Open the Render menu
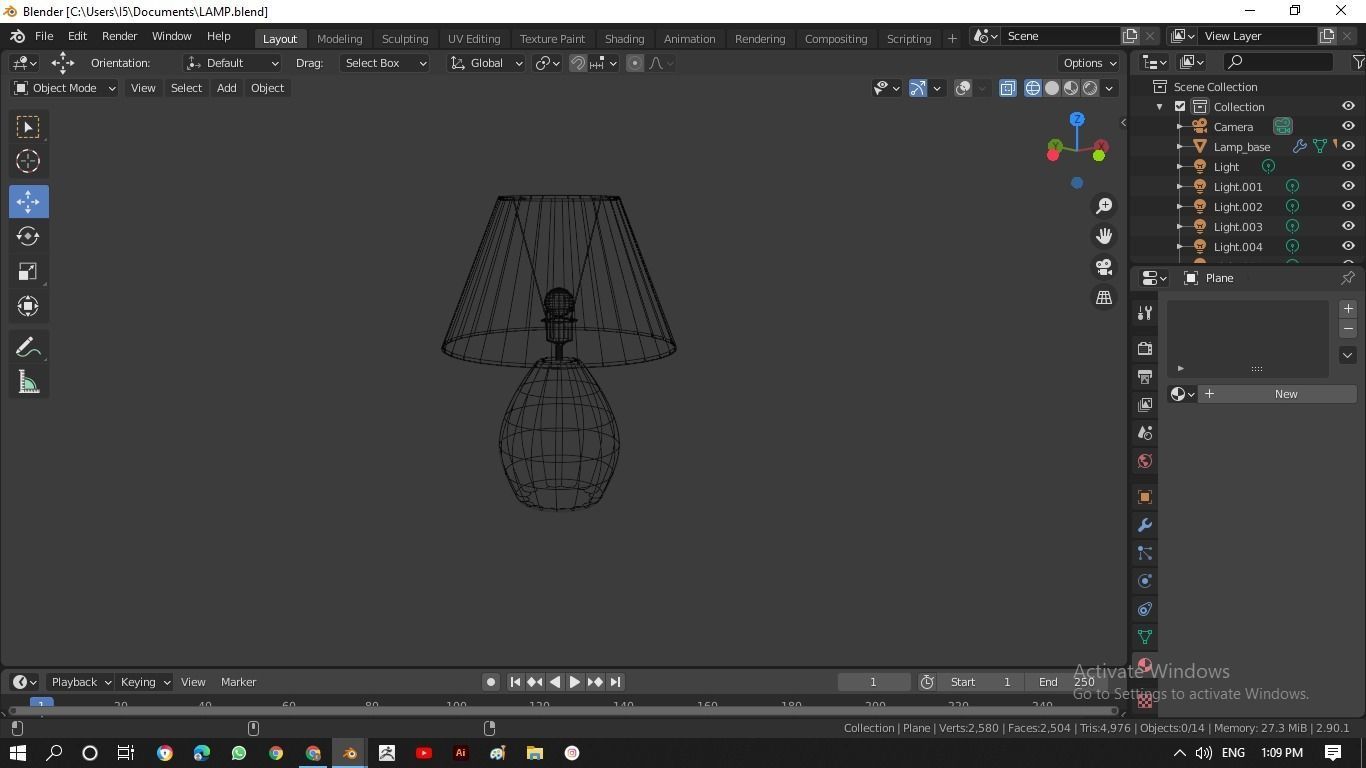This screenshot has height=768, width=1366. click(x=119, y=36)
